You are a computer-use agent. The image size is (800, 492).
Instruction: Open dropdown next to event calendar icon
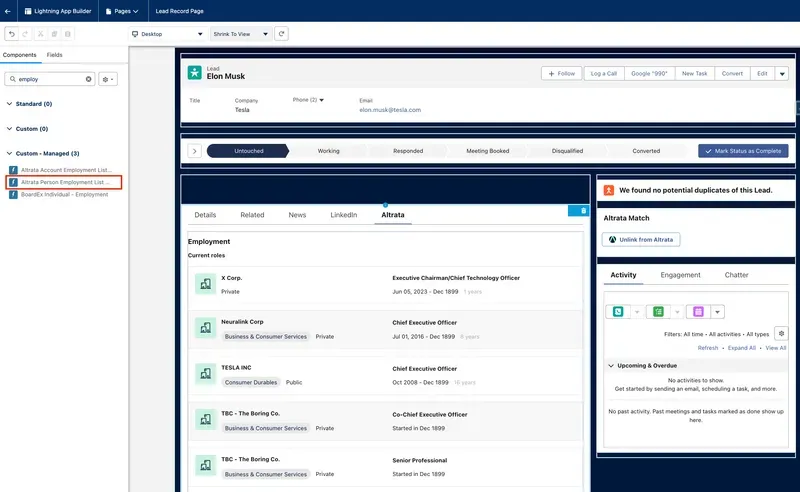click(717, 311)
